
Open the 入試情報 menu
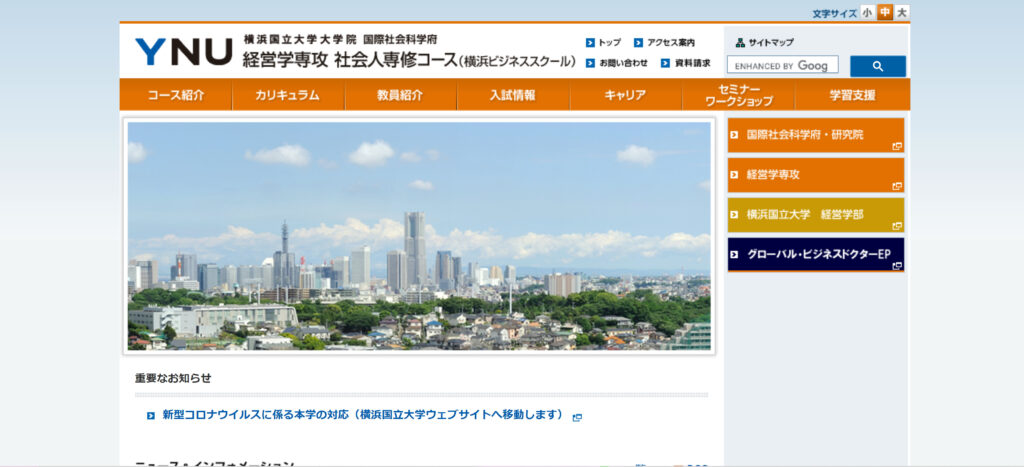pos(512,95)
